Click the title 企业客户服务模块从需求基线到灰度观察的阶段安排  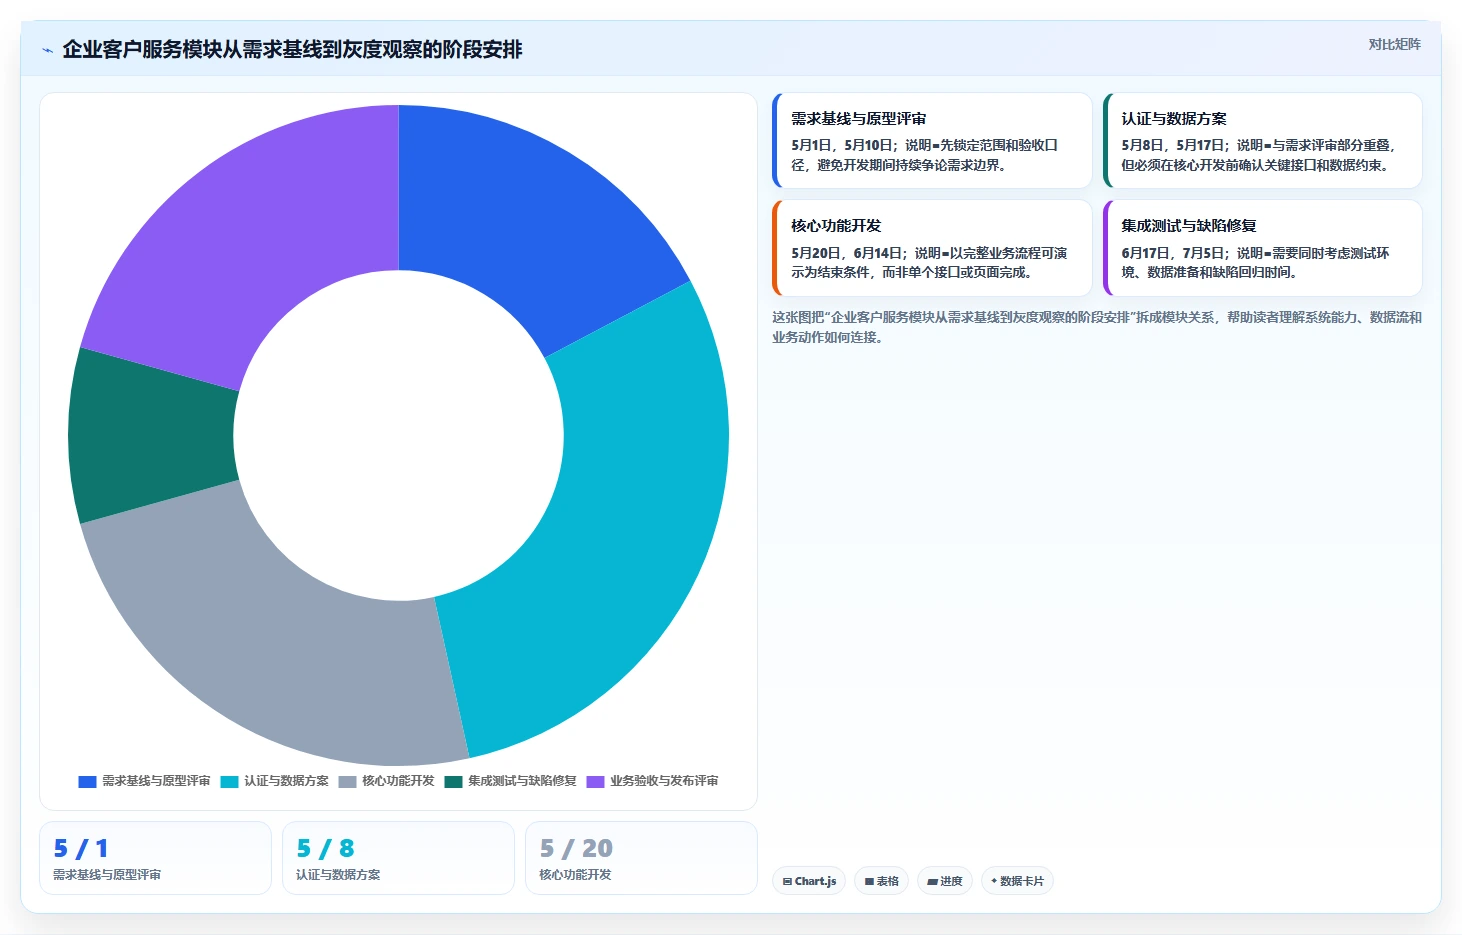[x=292, y=50]
